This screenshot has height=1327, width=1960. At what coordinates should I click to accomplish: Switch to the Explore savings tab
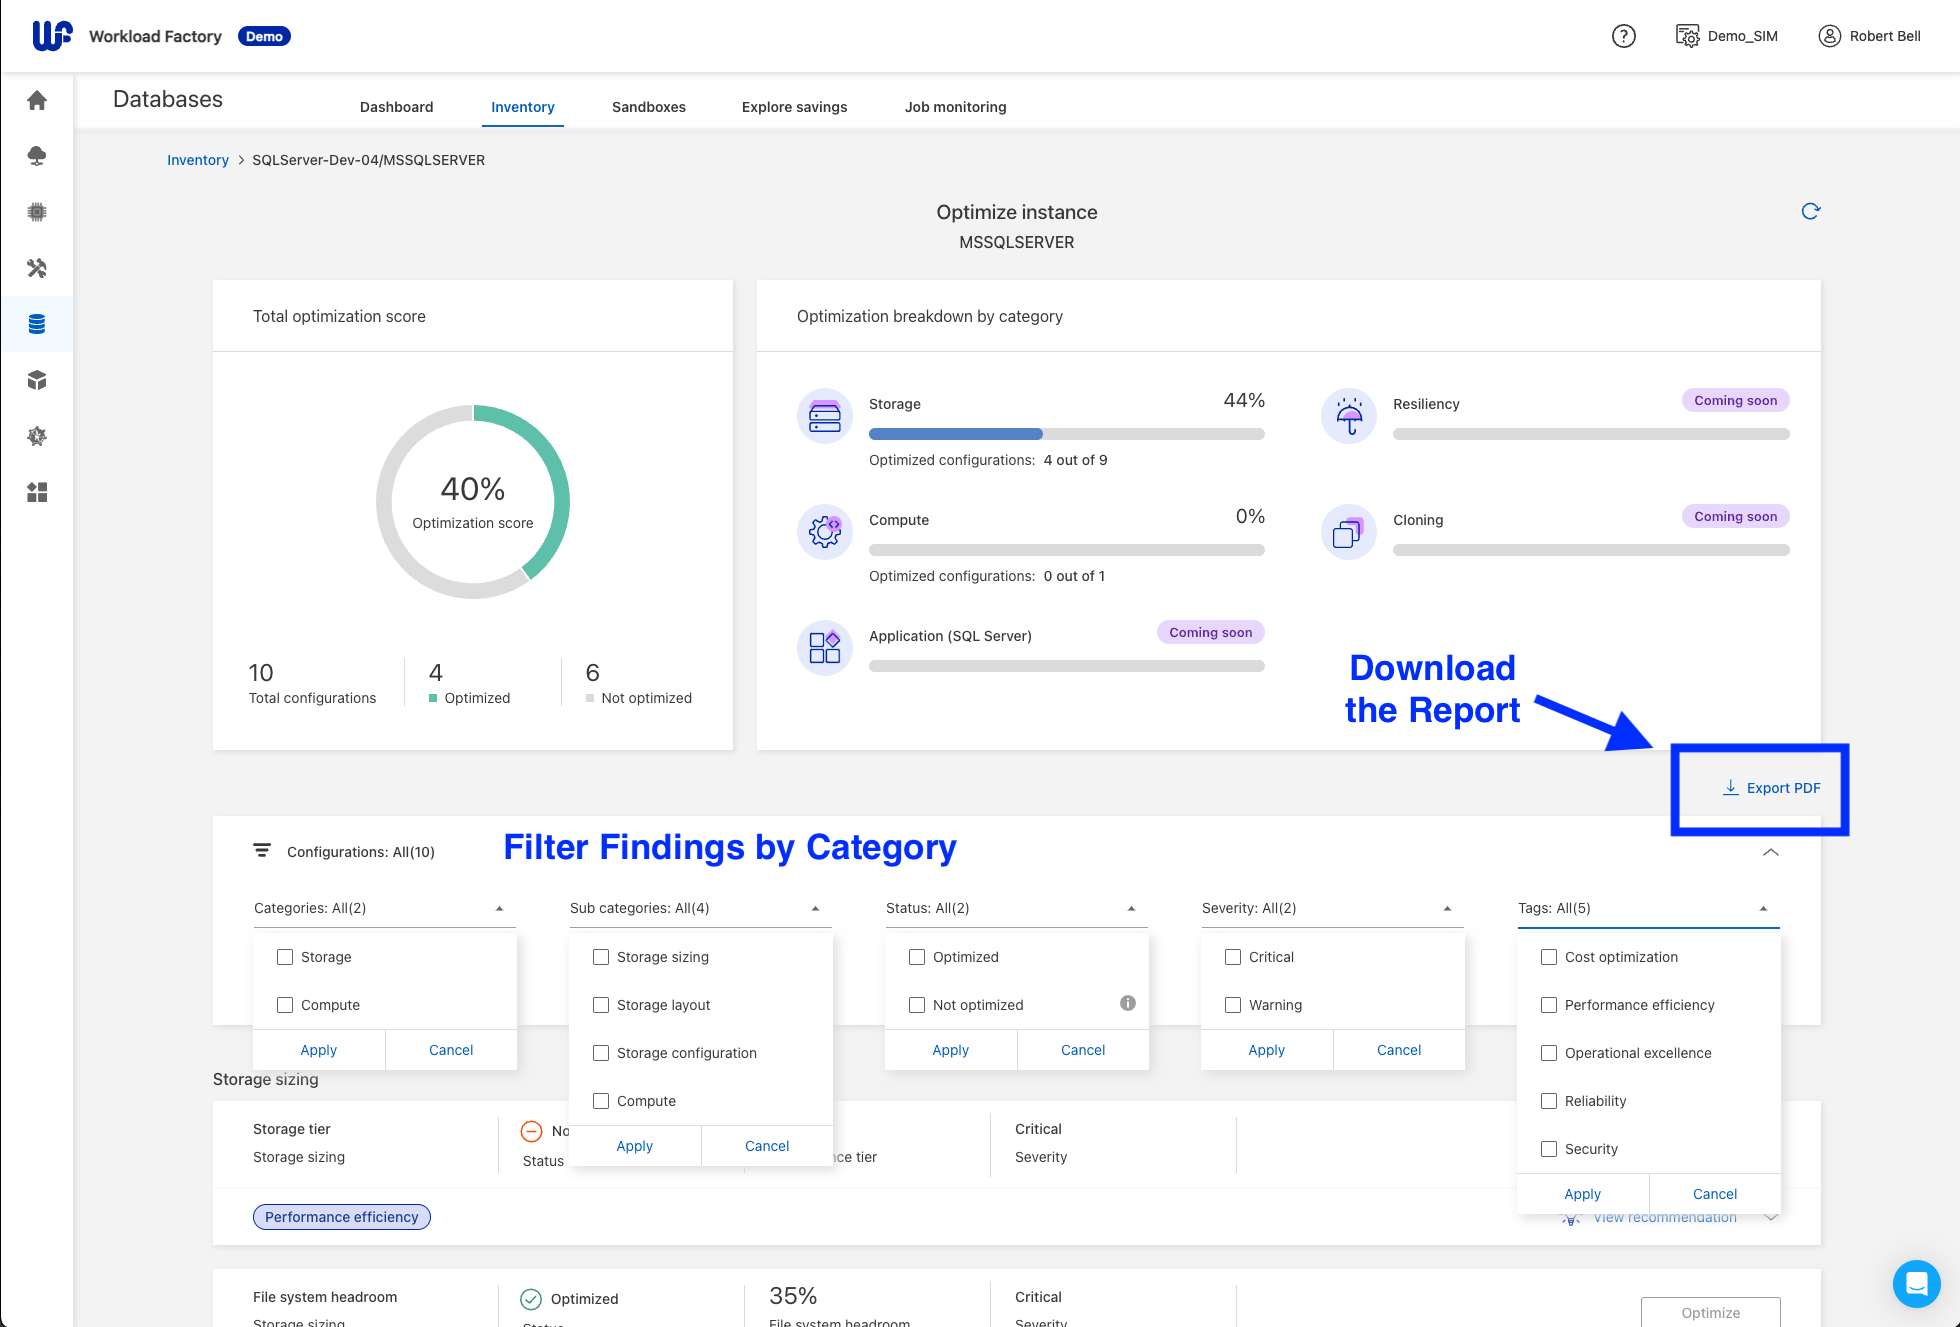(x=794, y=107)
